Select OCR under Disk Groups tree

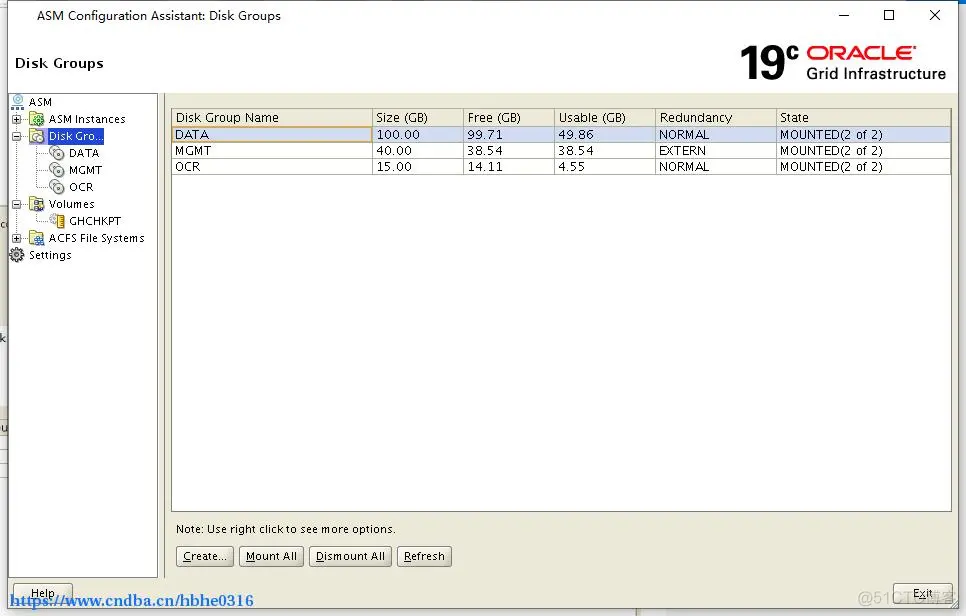pyautogui.click(x=81, y=187)
